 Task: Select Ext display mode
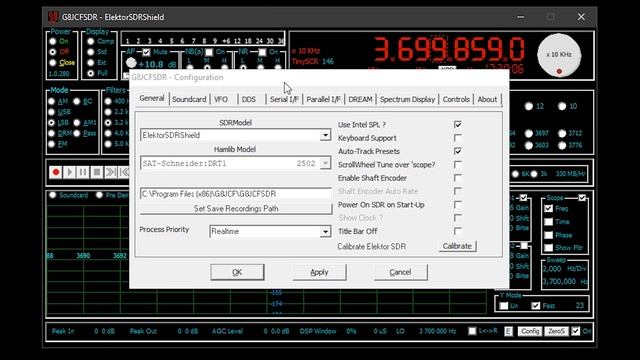tap(91, 62)
